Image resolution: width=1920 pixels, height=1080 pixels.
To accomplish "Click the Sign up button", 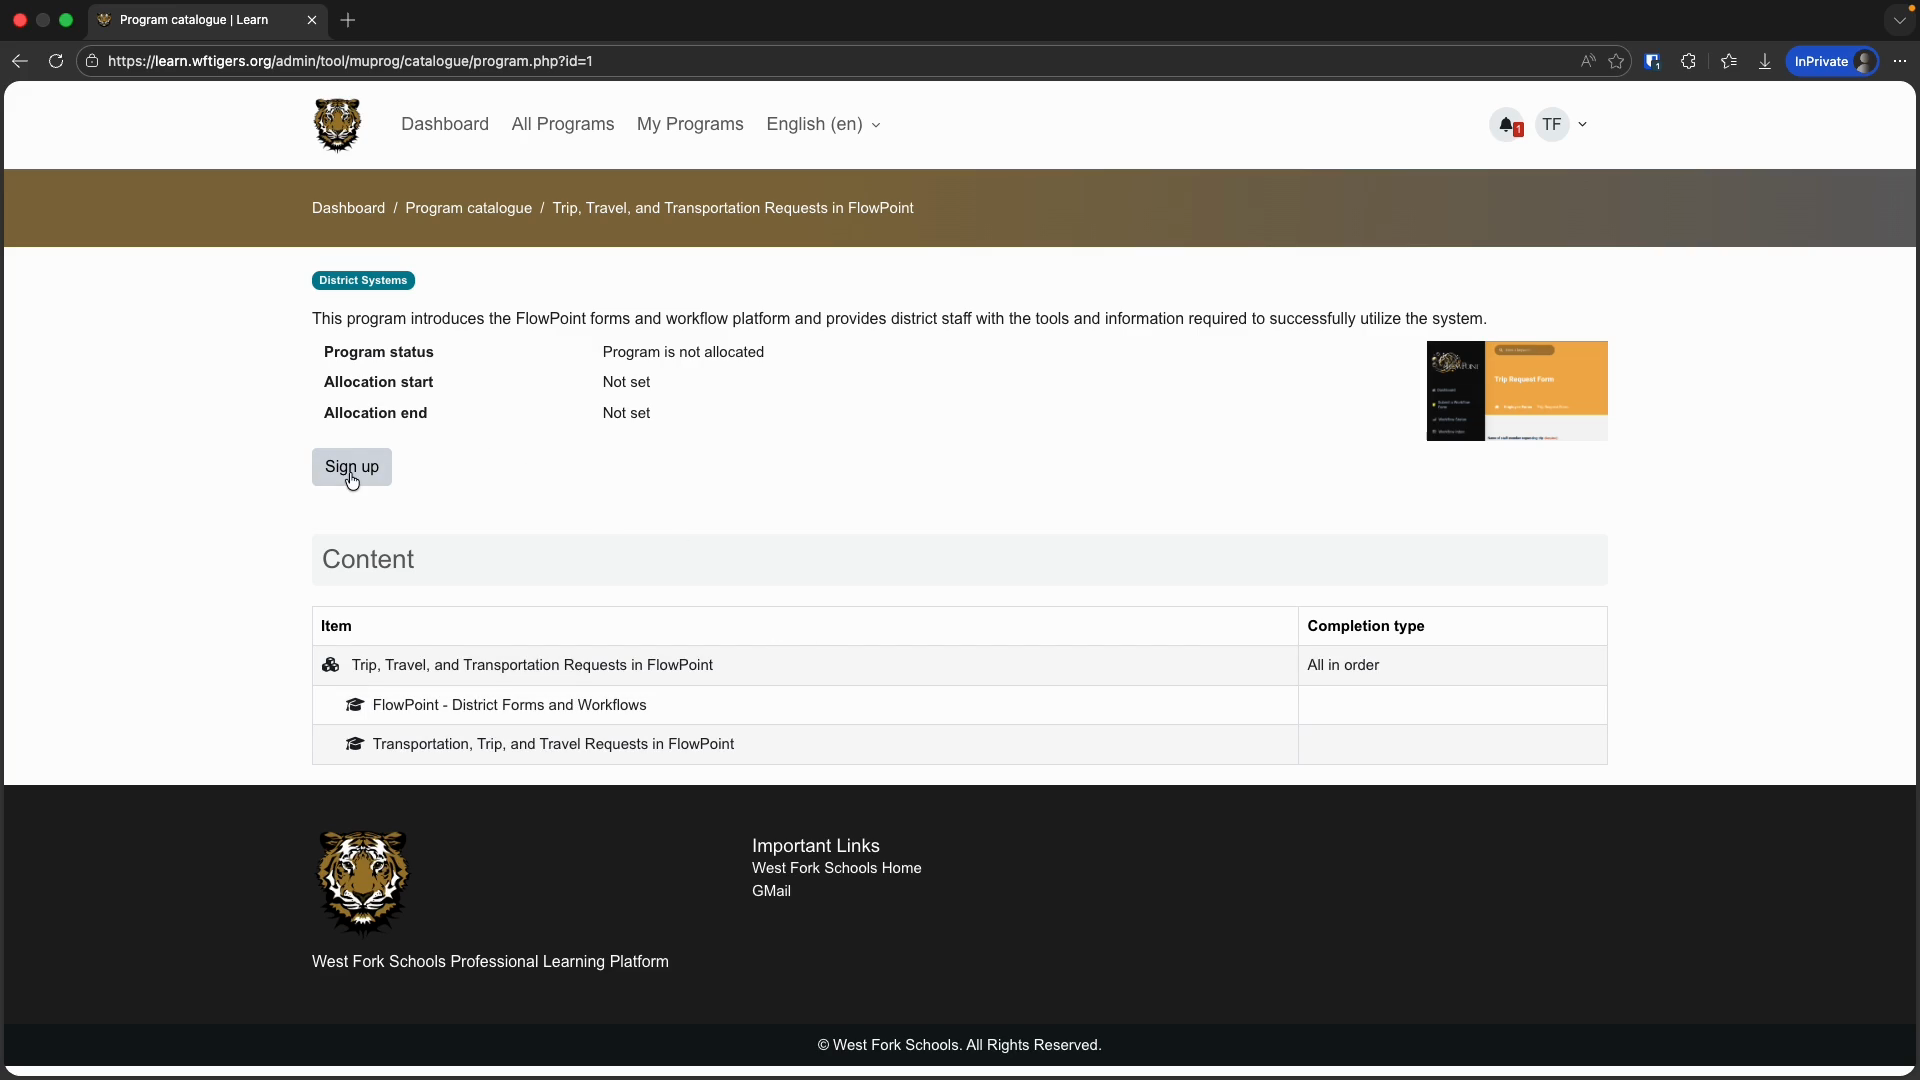I will click(x=351, y=467).
